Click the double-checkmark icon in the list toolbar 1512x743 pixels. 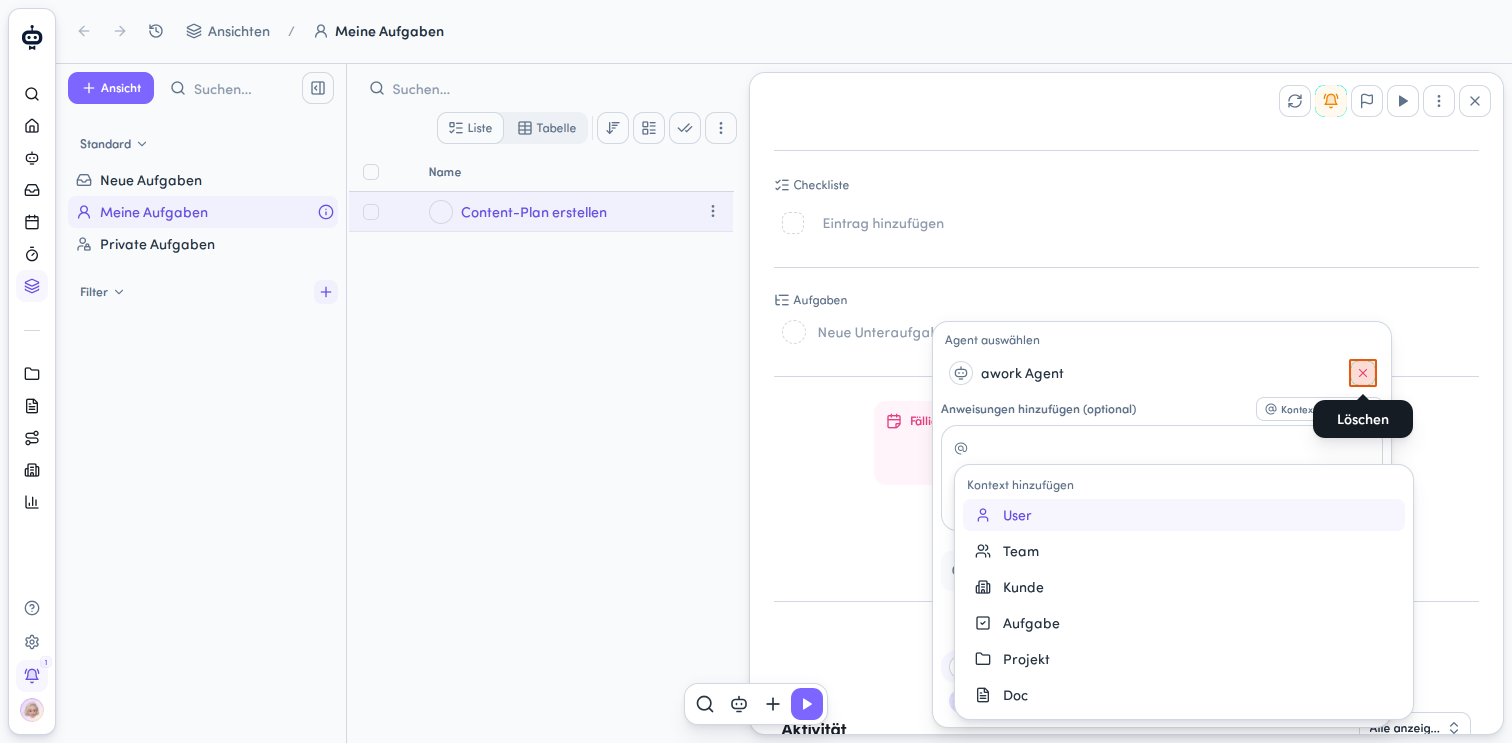(x=685, y=128)
